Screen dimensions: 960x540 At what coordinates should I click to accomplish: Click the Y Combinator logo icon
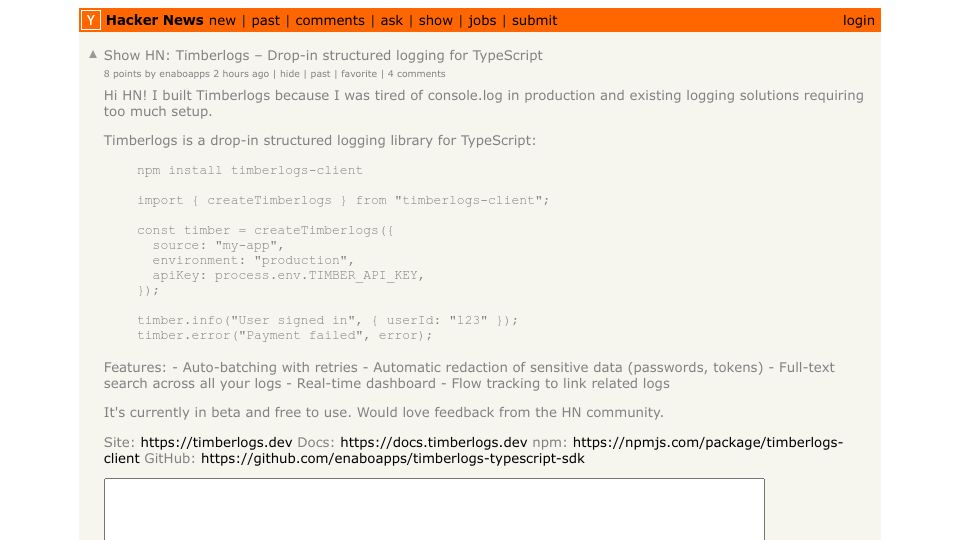coord(91,20)
